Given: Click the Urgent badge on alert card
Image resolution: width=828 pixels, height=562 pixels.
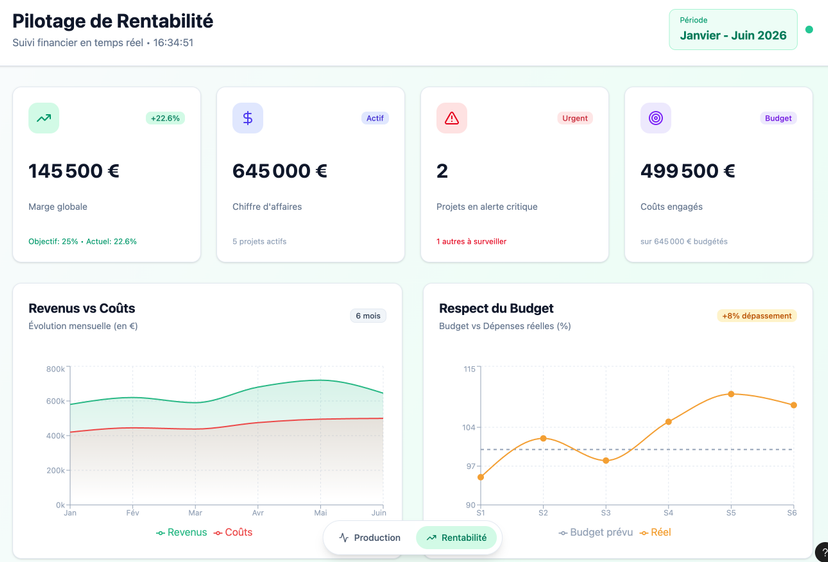Looking at the screenshot, I should pyautogui.click(x=575, y=118).
